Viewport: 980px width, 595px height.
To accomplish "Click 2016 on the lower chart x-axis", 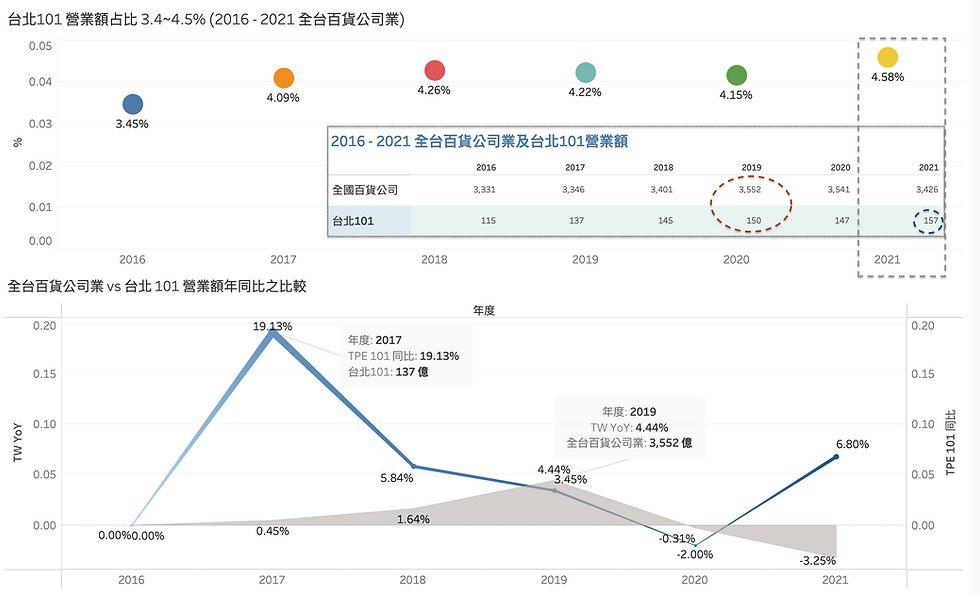I will pos(131,580).
